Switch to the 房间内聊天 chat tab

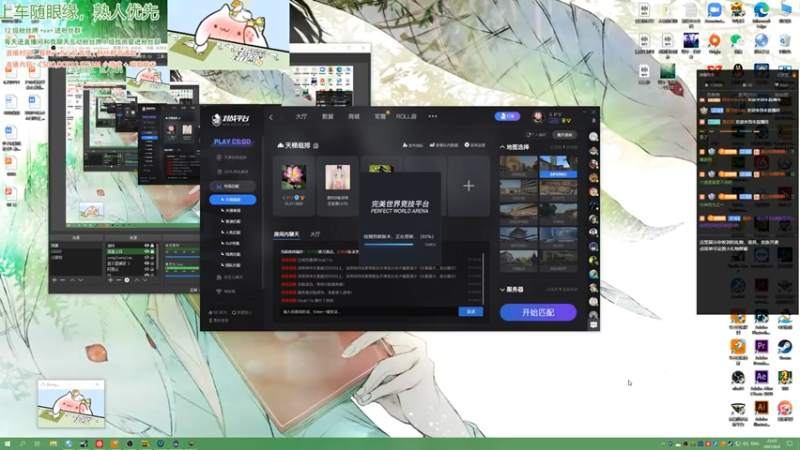[x=286, y=234]
